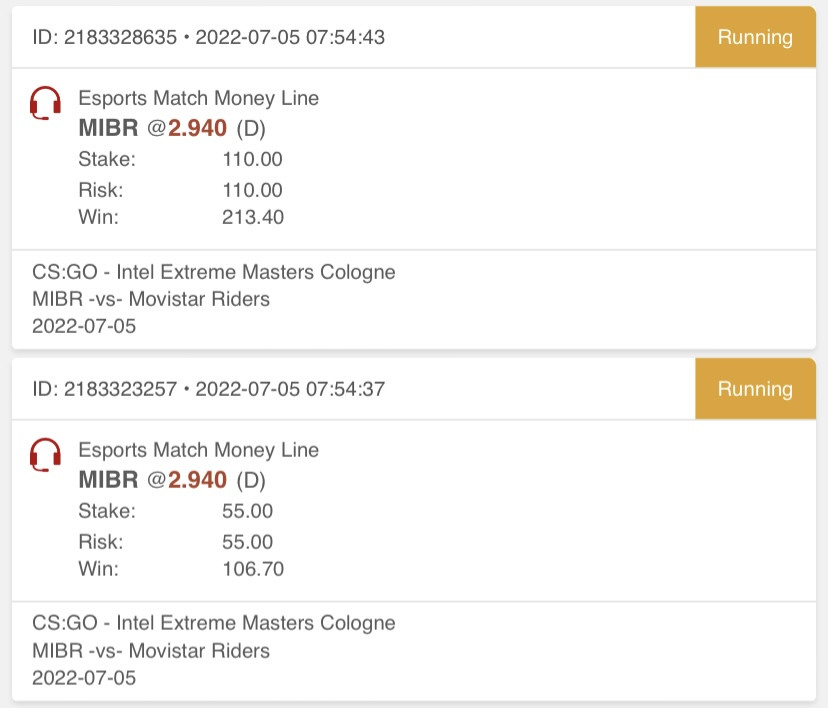Click the 106.70 win amount
Image resolution: width=828 pixels, height=708 pixels.
point(253,569)
